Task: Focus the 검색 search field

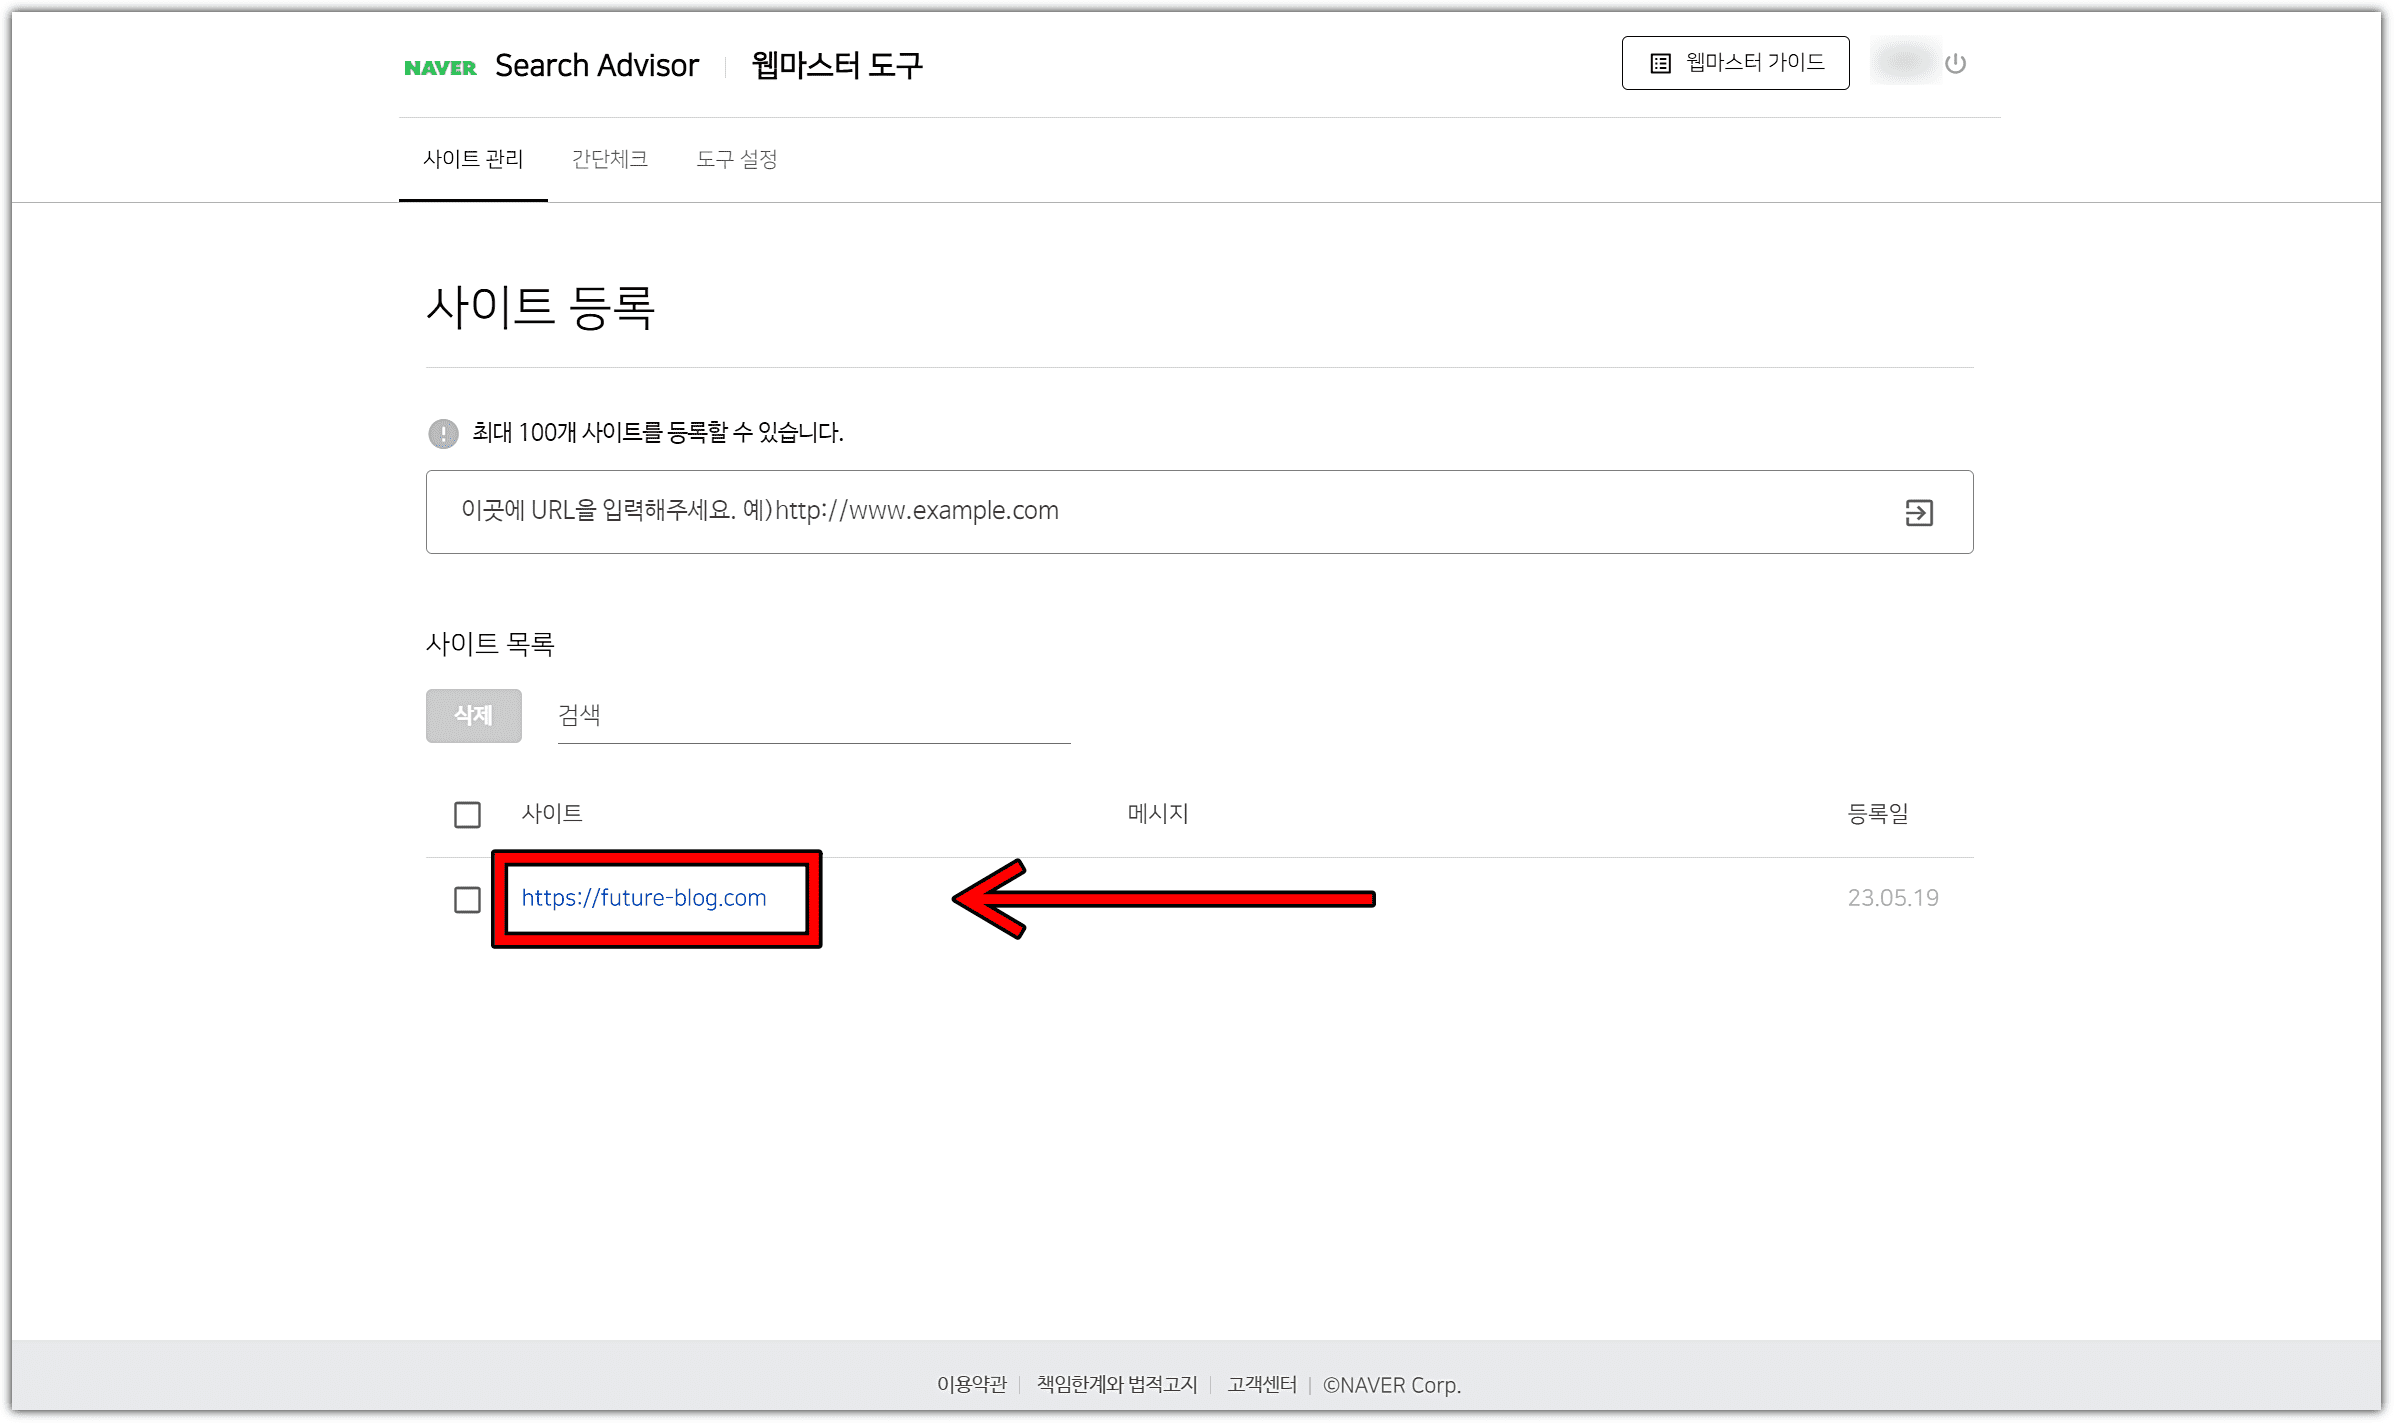Action: tap(812, 716)
